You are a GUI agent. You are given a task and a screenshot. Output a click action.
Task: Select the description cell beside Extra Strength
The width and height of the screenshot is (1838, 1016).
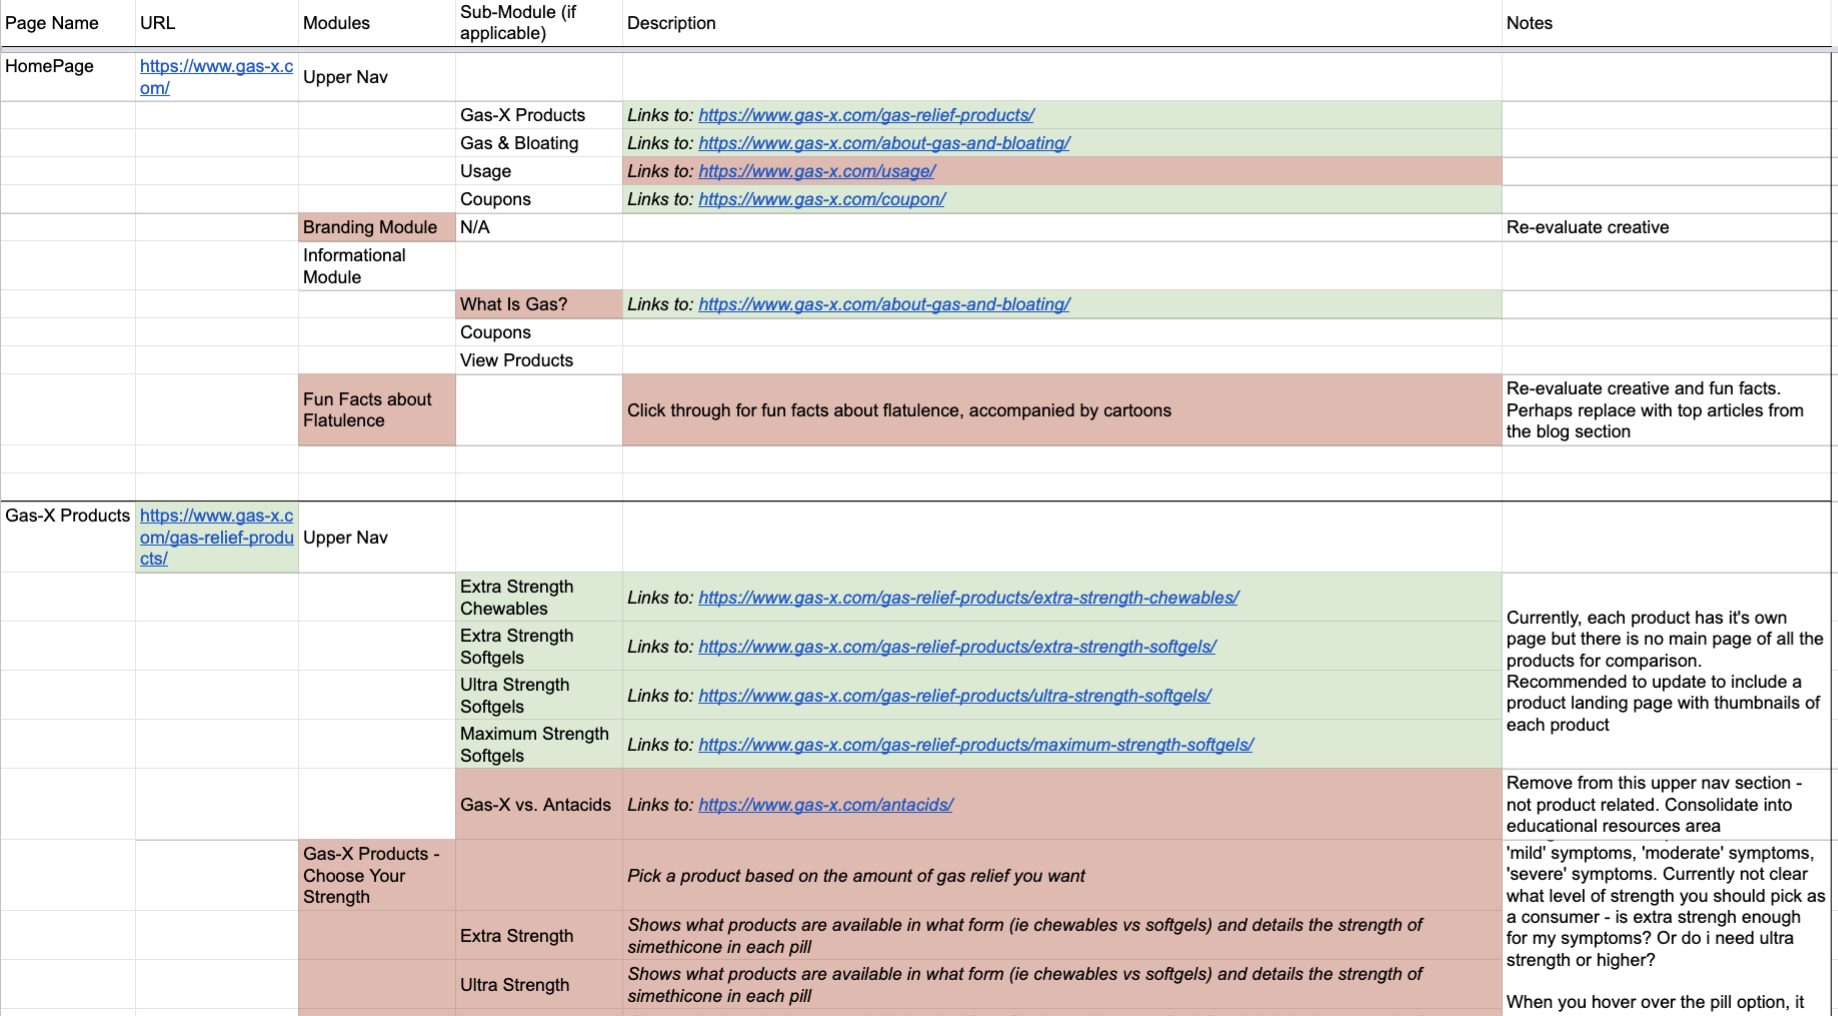click(x=1062, y=936)
